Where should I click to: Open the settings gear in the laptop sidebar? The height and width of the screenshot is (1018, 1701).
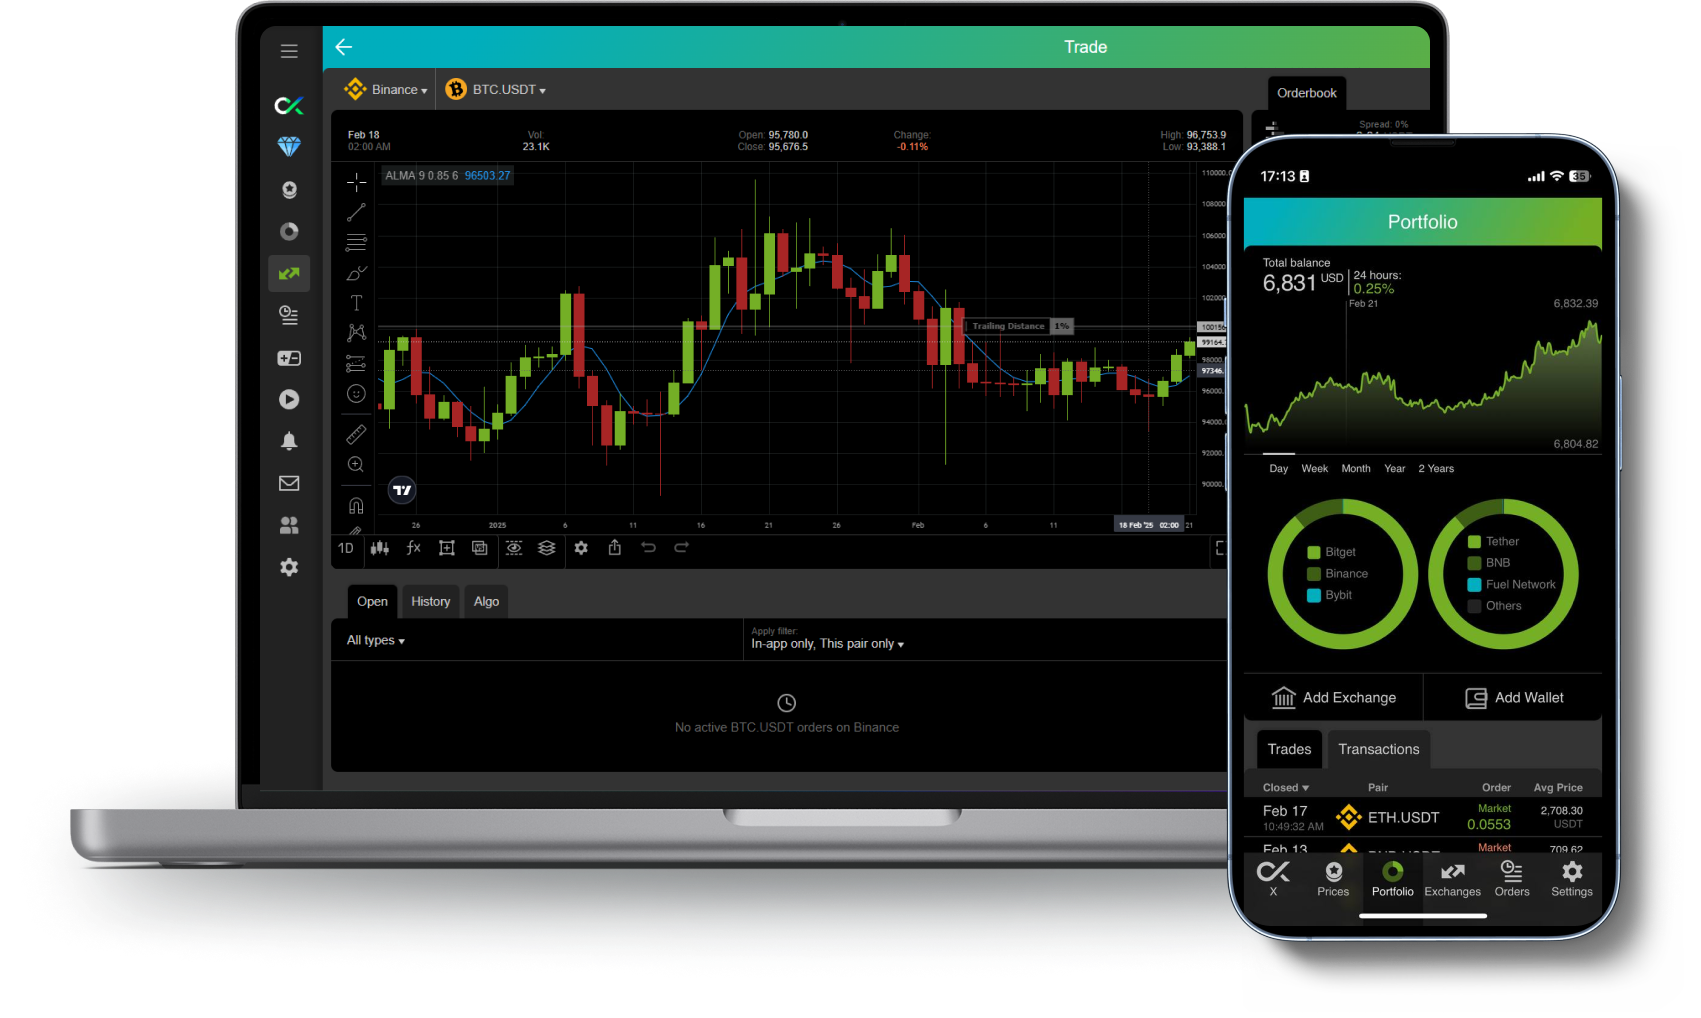289,567
